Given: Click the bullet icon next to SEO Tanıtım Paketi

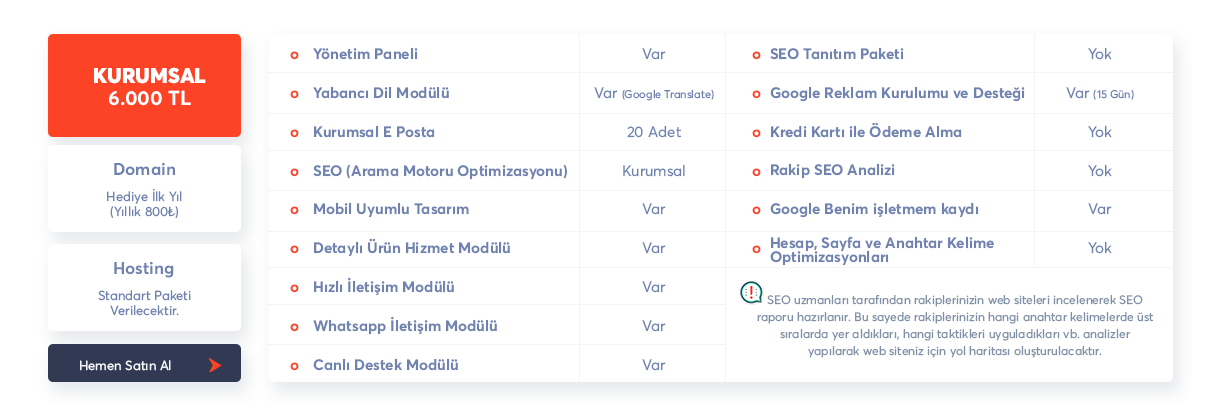Looking at the screenshot, I should (x=756, y=55).
